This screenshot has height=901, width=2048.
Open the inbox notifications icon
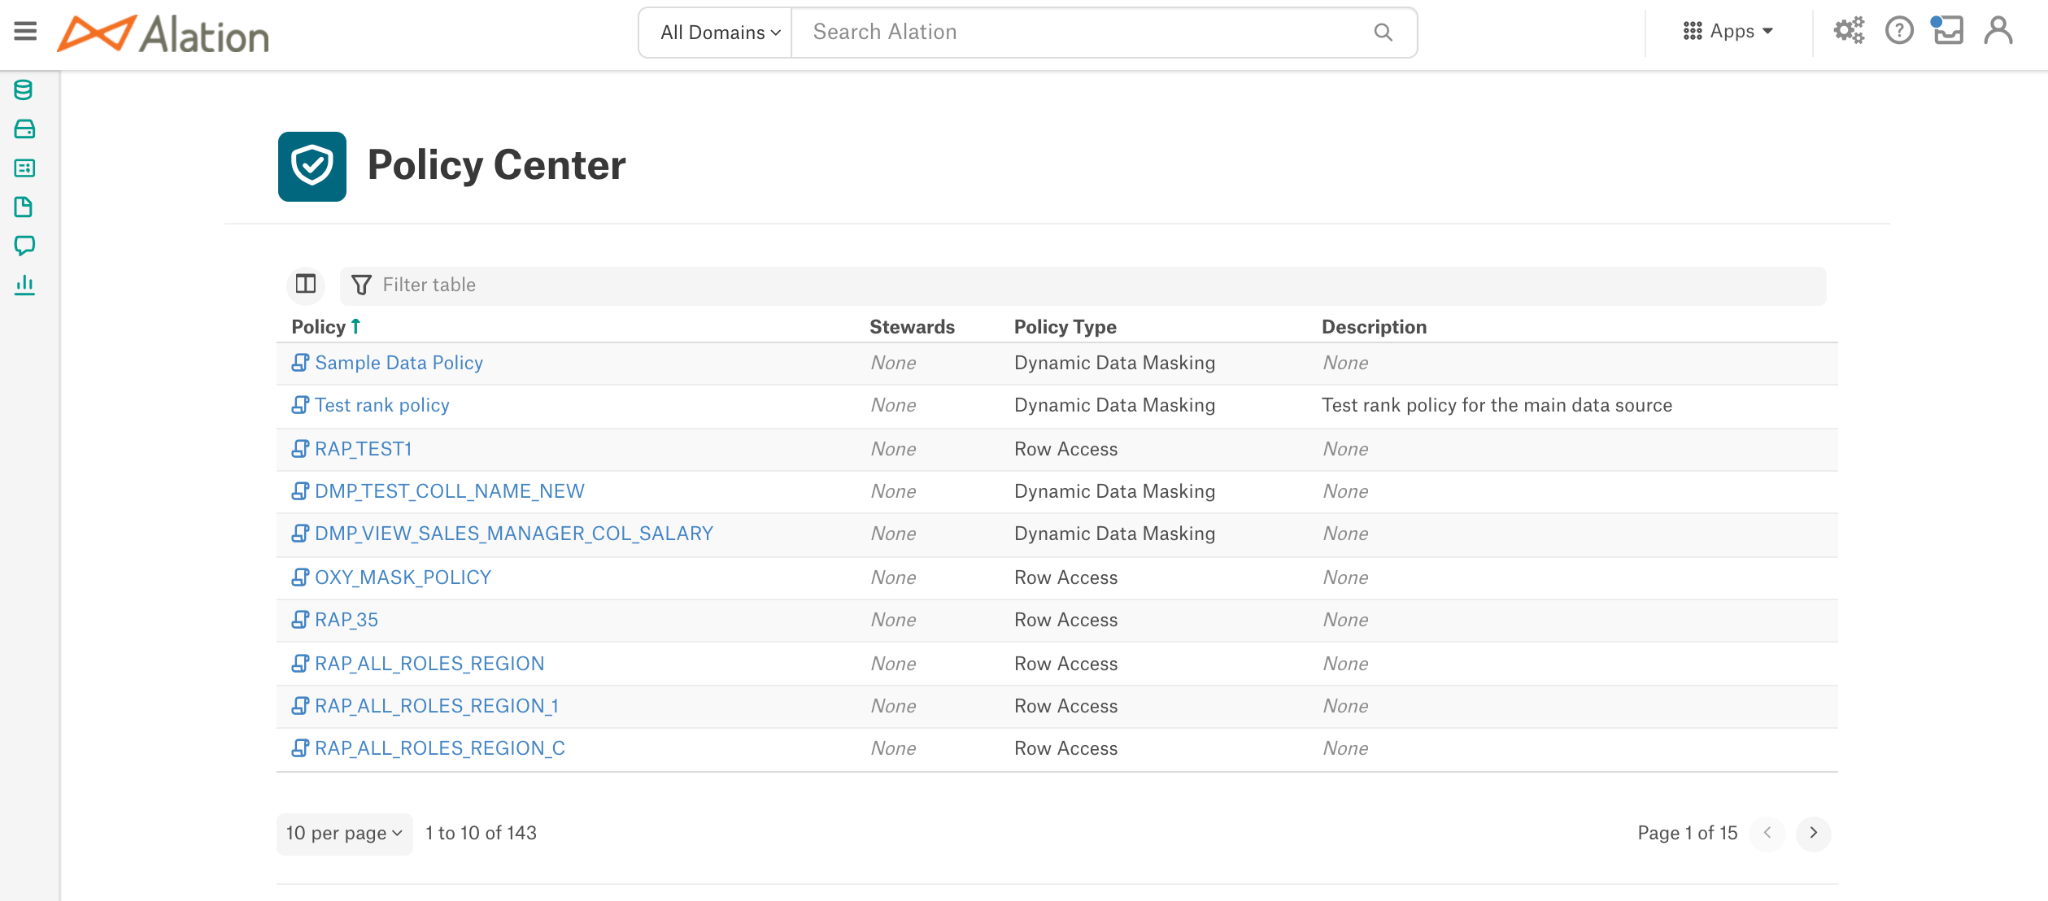coord(1947,30)
